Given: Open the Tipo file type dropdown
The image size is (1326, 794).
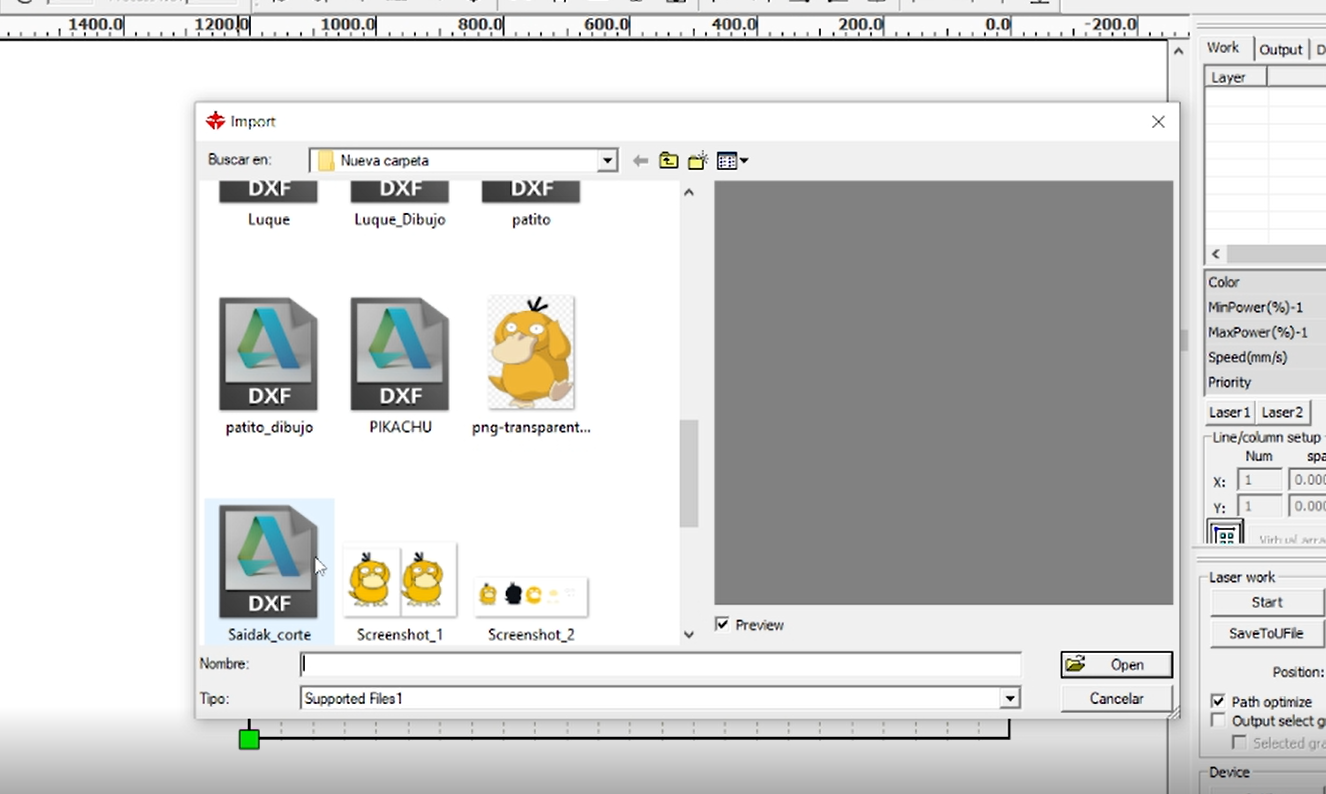Looking at the screenshot, I should pyautogui.click(x=1010, y=699).
